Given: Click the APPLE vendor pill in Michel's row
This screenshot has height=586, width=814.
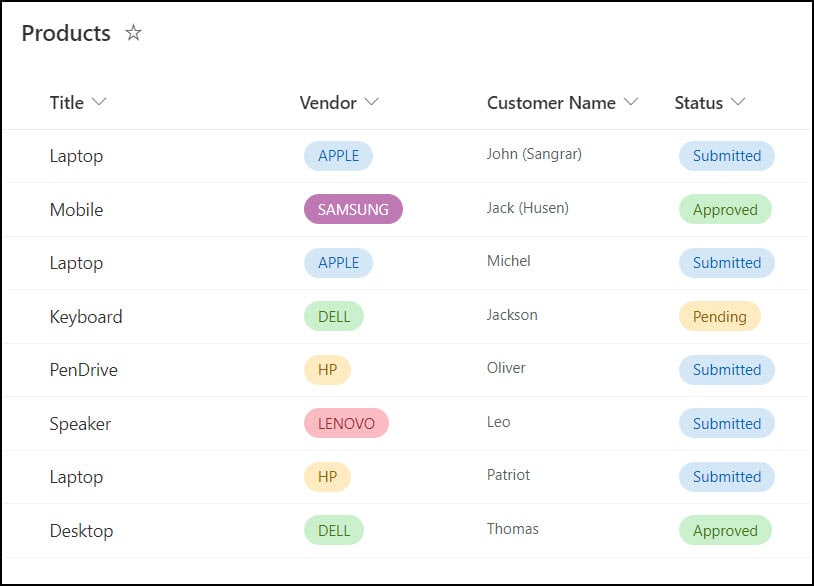Looking at the screenshot, I should pos(338,263).
